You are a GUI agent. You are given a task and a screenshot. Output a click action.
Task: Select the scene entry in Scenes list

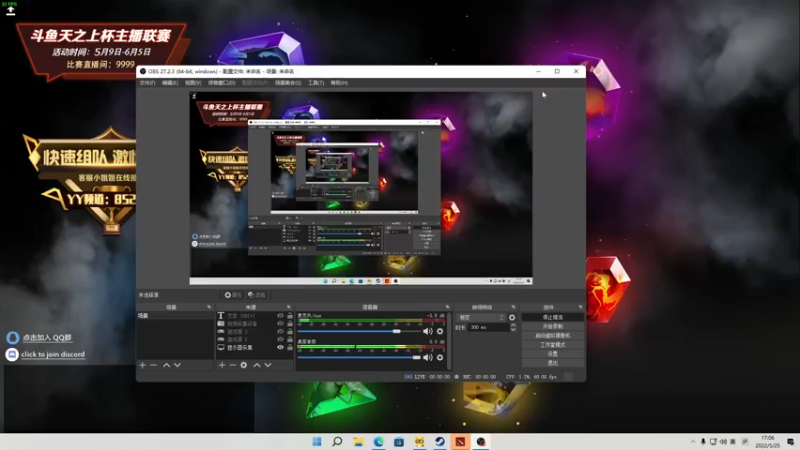coord(175,316)
